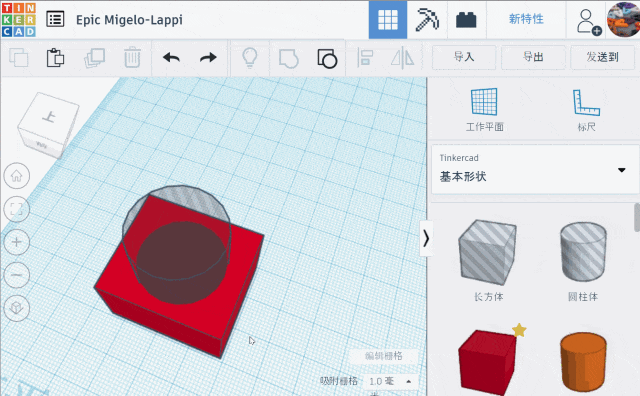Select the Ungroup shapes icon
The width and height of the screenshot is (640, 396).
pos(327,58)
